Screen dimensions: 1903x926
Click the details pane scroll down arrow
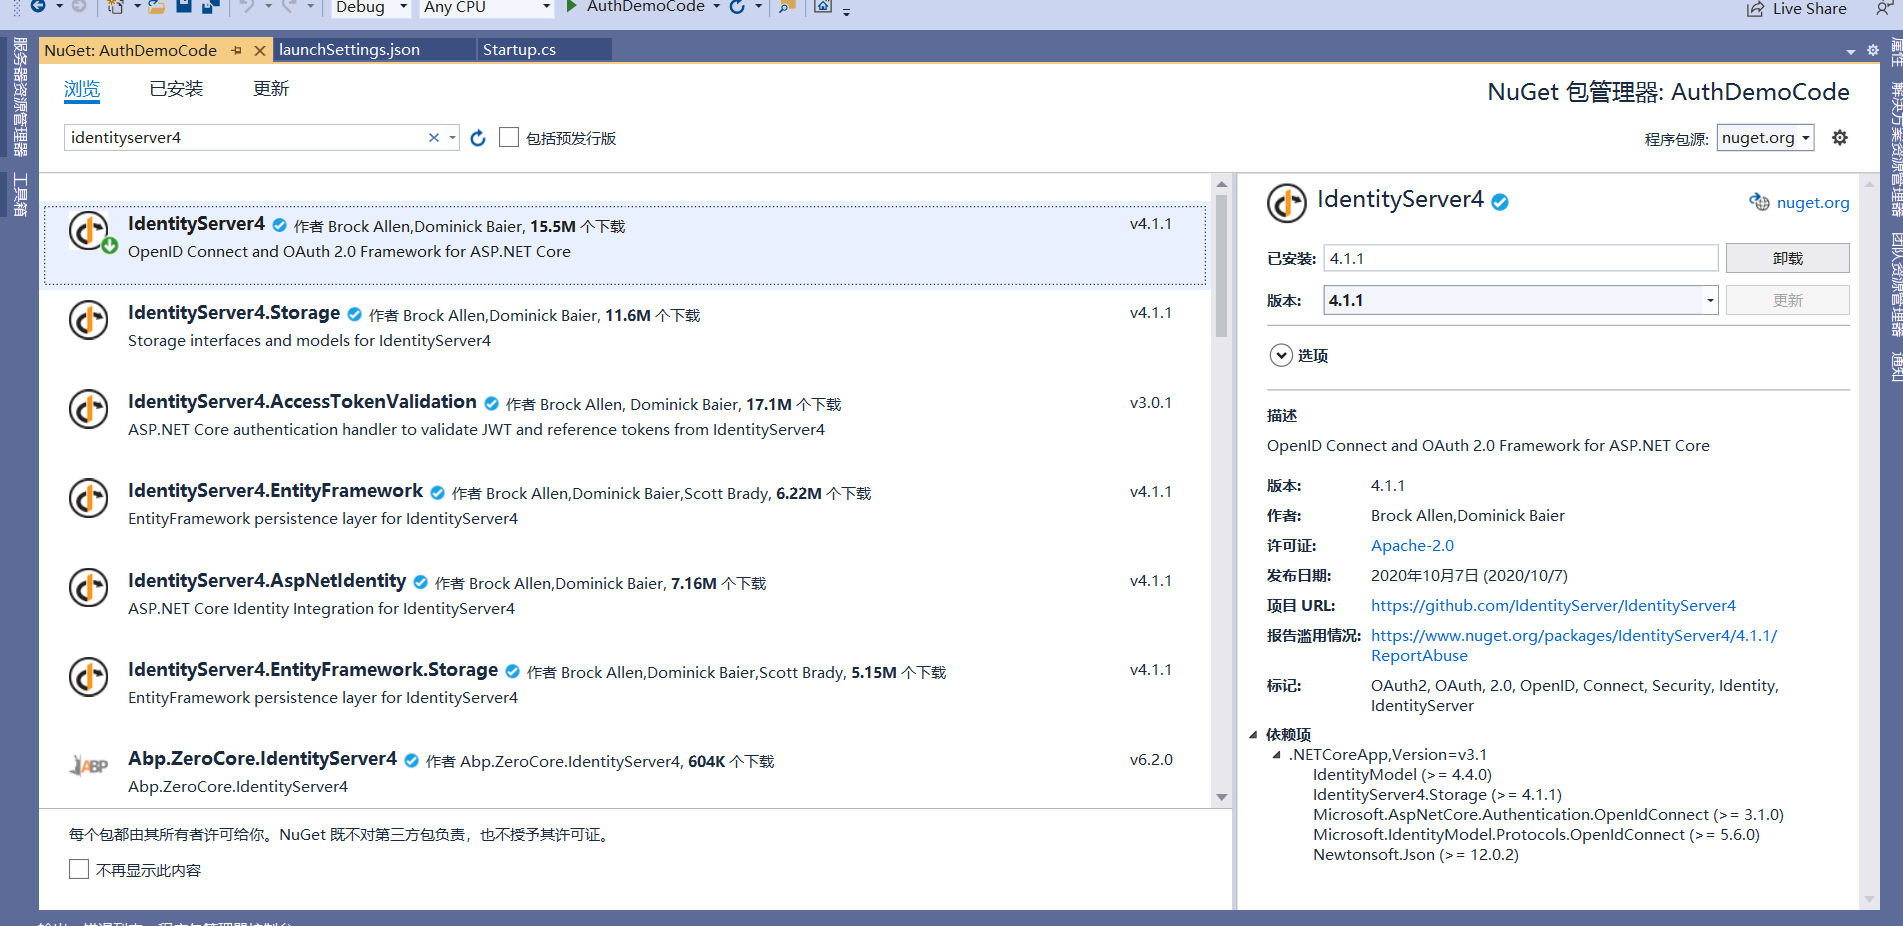[x=1869, y=899]
